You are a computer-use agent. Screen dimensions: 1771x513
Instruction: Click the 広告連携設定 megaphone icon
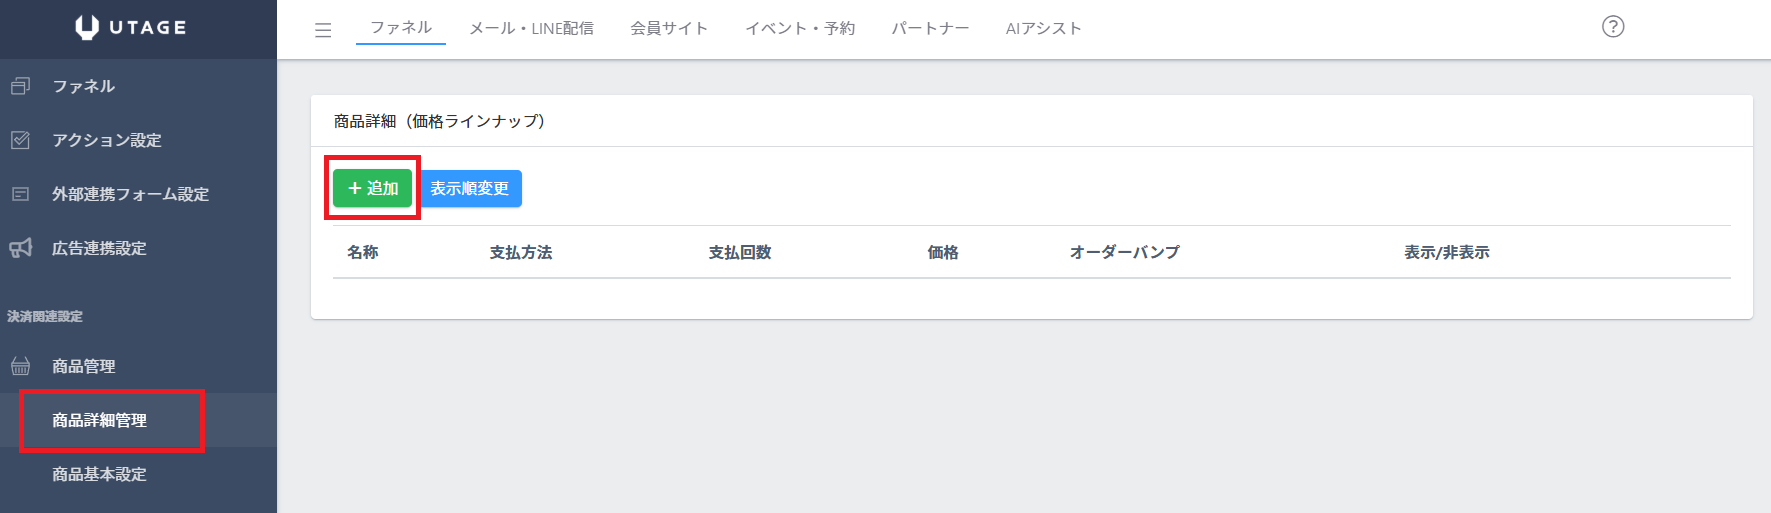[20, 248]
